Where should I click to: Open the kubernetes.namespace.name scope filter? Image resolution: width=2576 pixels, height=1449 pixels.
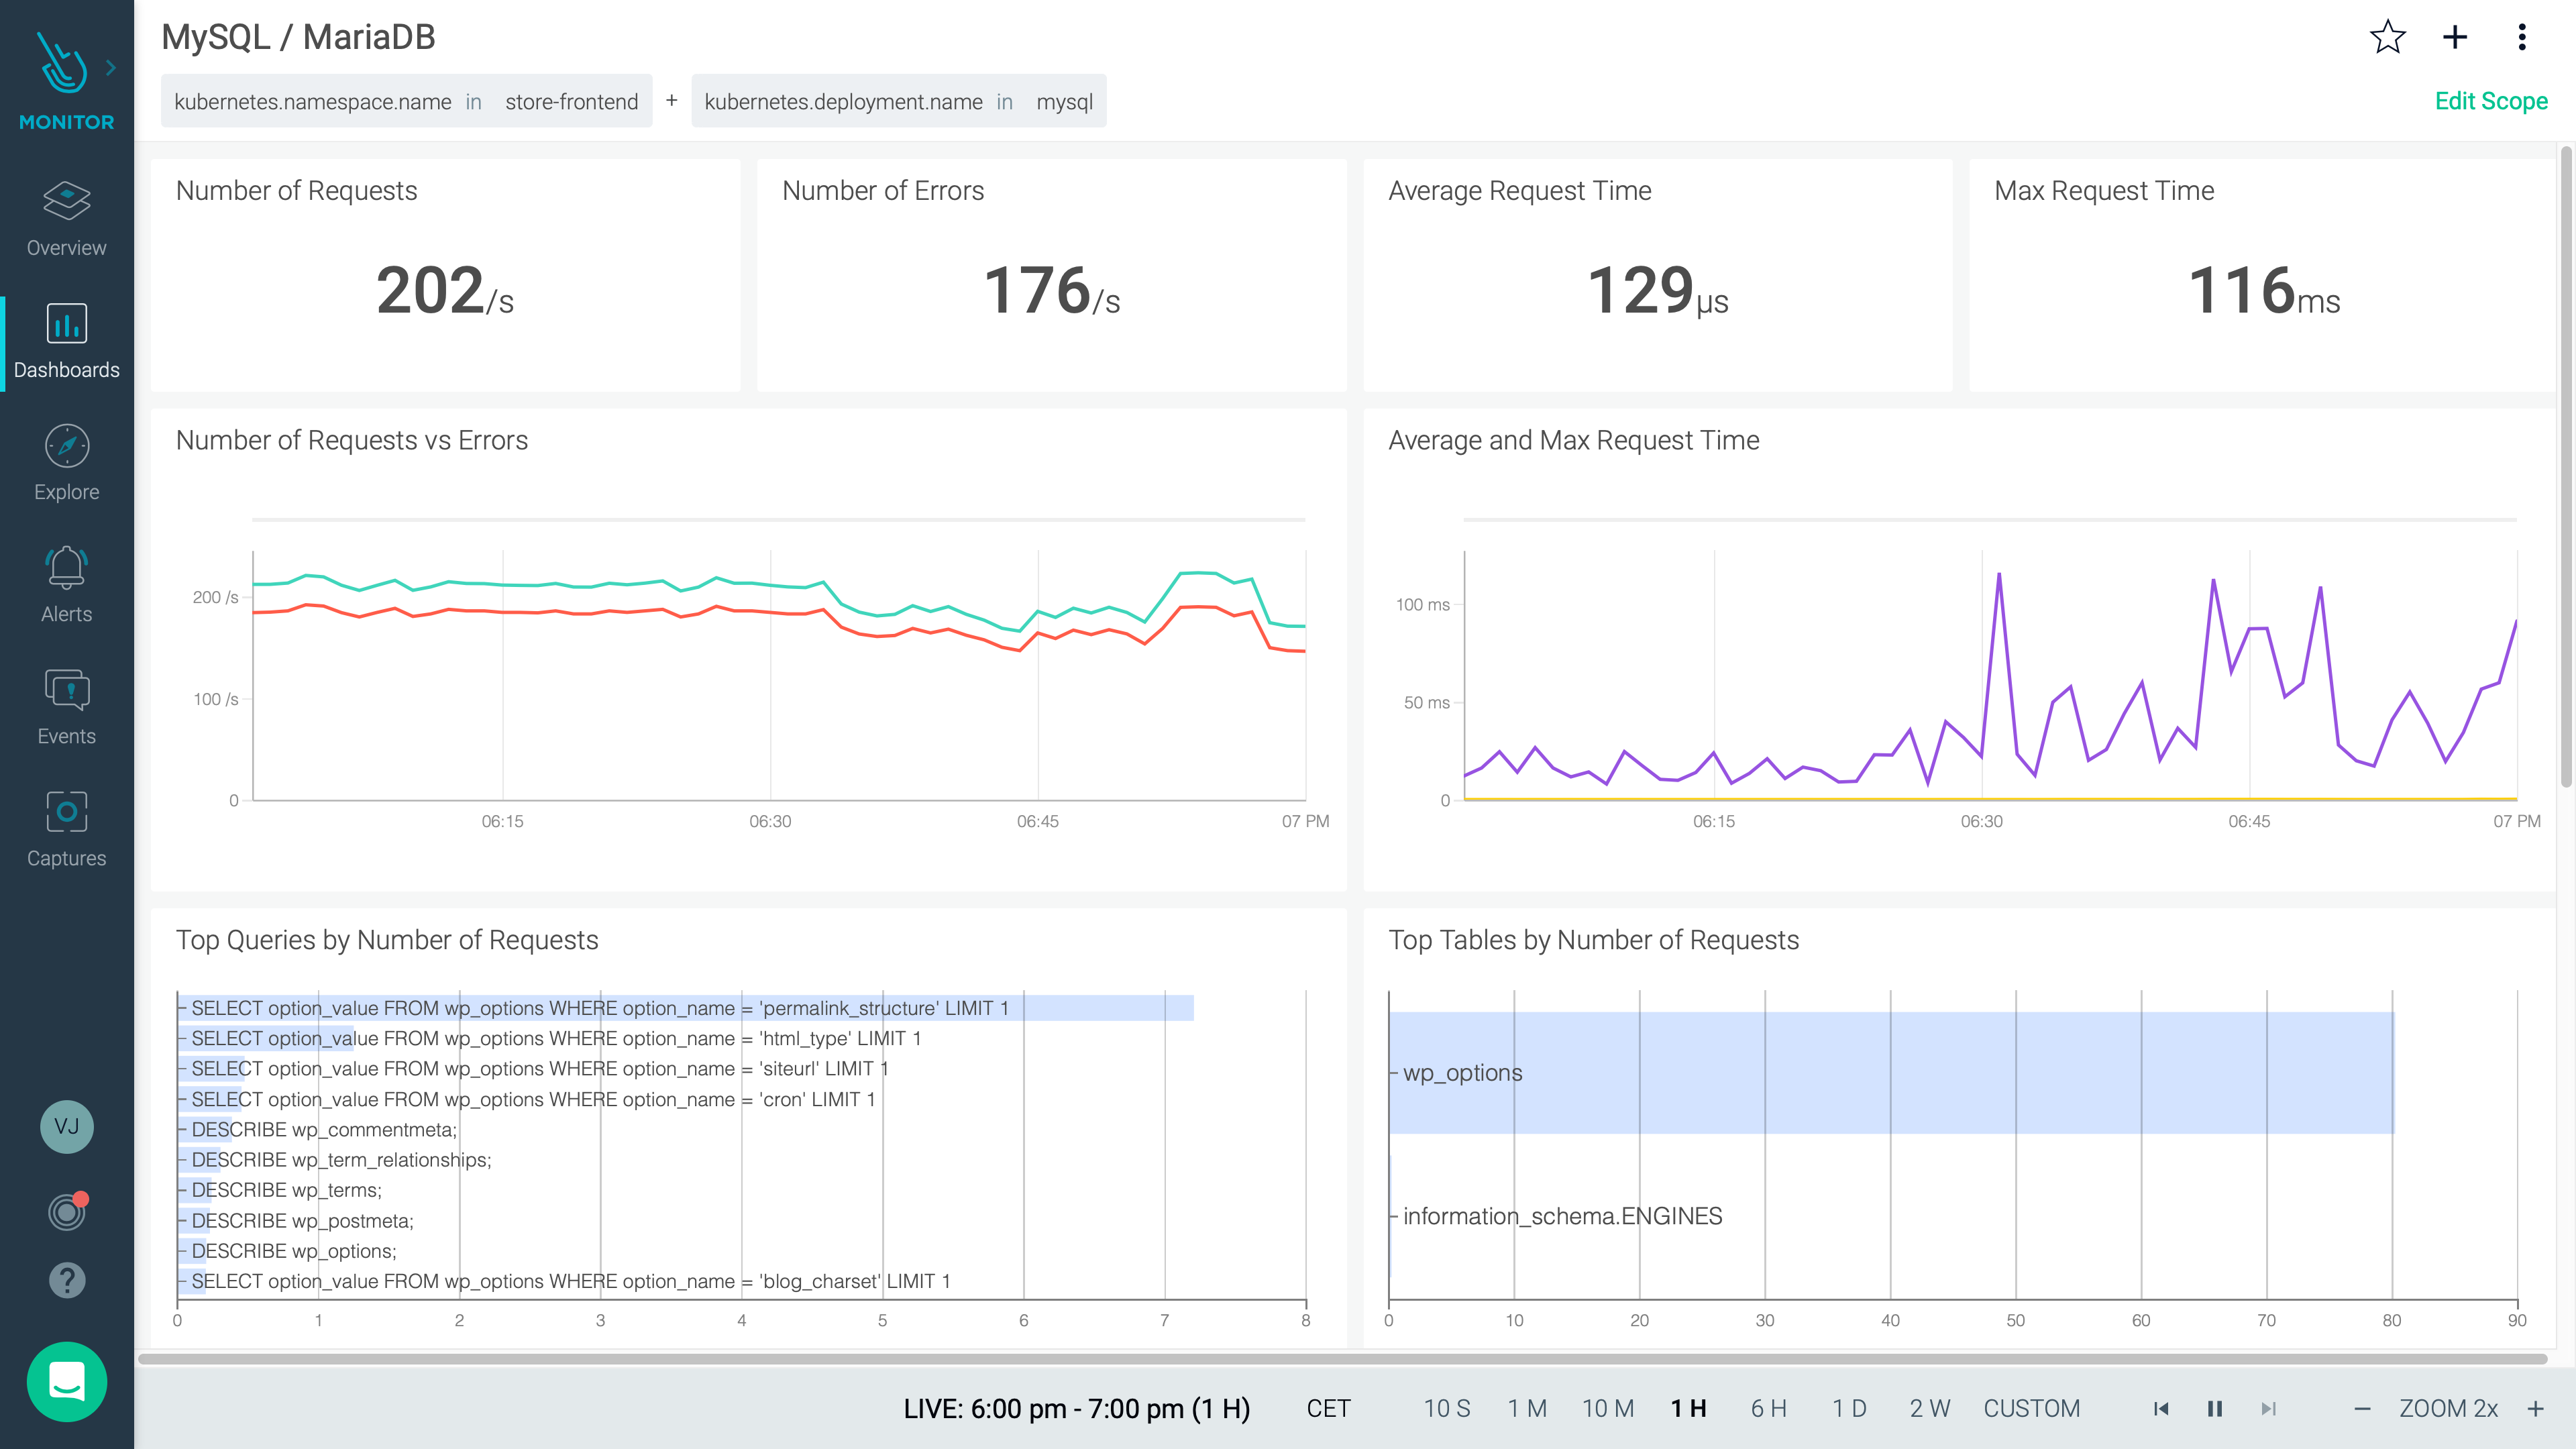coord(406,101)
